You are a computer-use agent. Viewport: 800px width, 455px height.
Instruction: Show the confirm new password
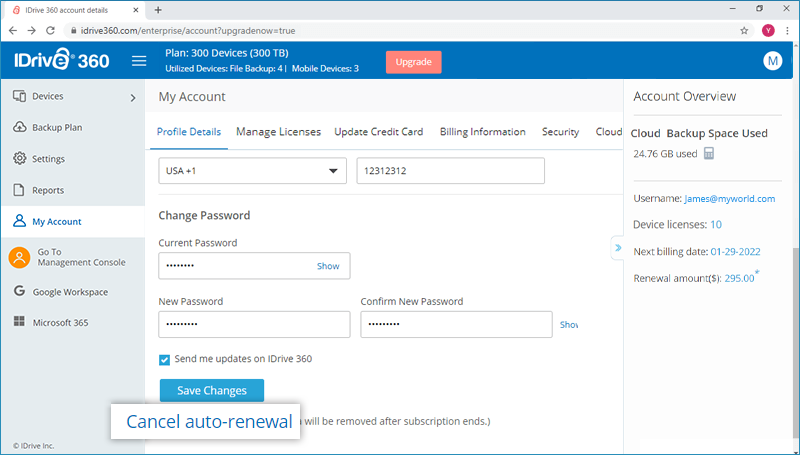pyautogui.click(x=569, y=324)
